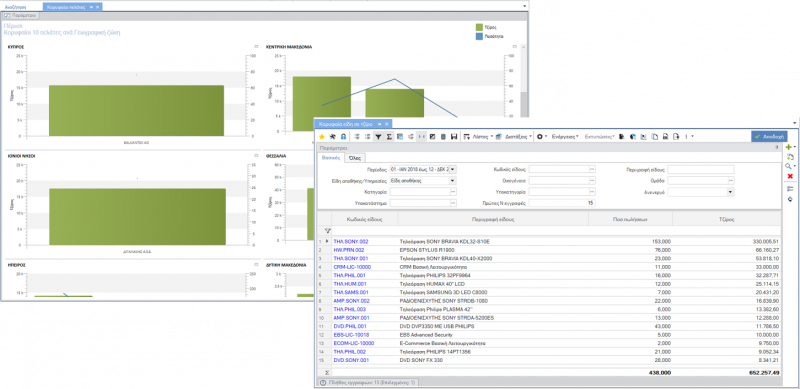Open the Ενέργειες actions menu

565,137
